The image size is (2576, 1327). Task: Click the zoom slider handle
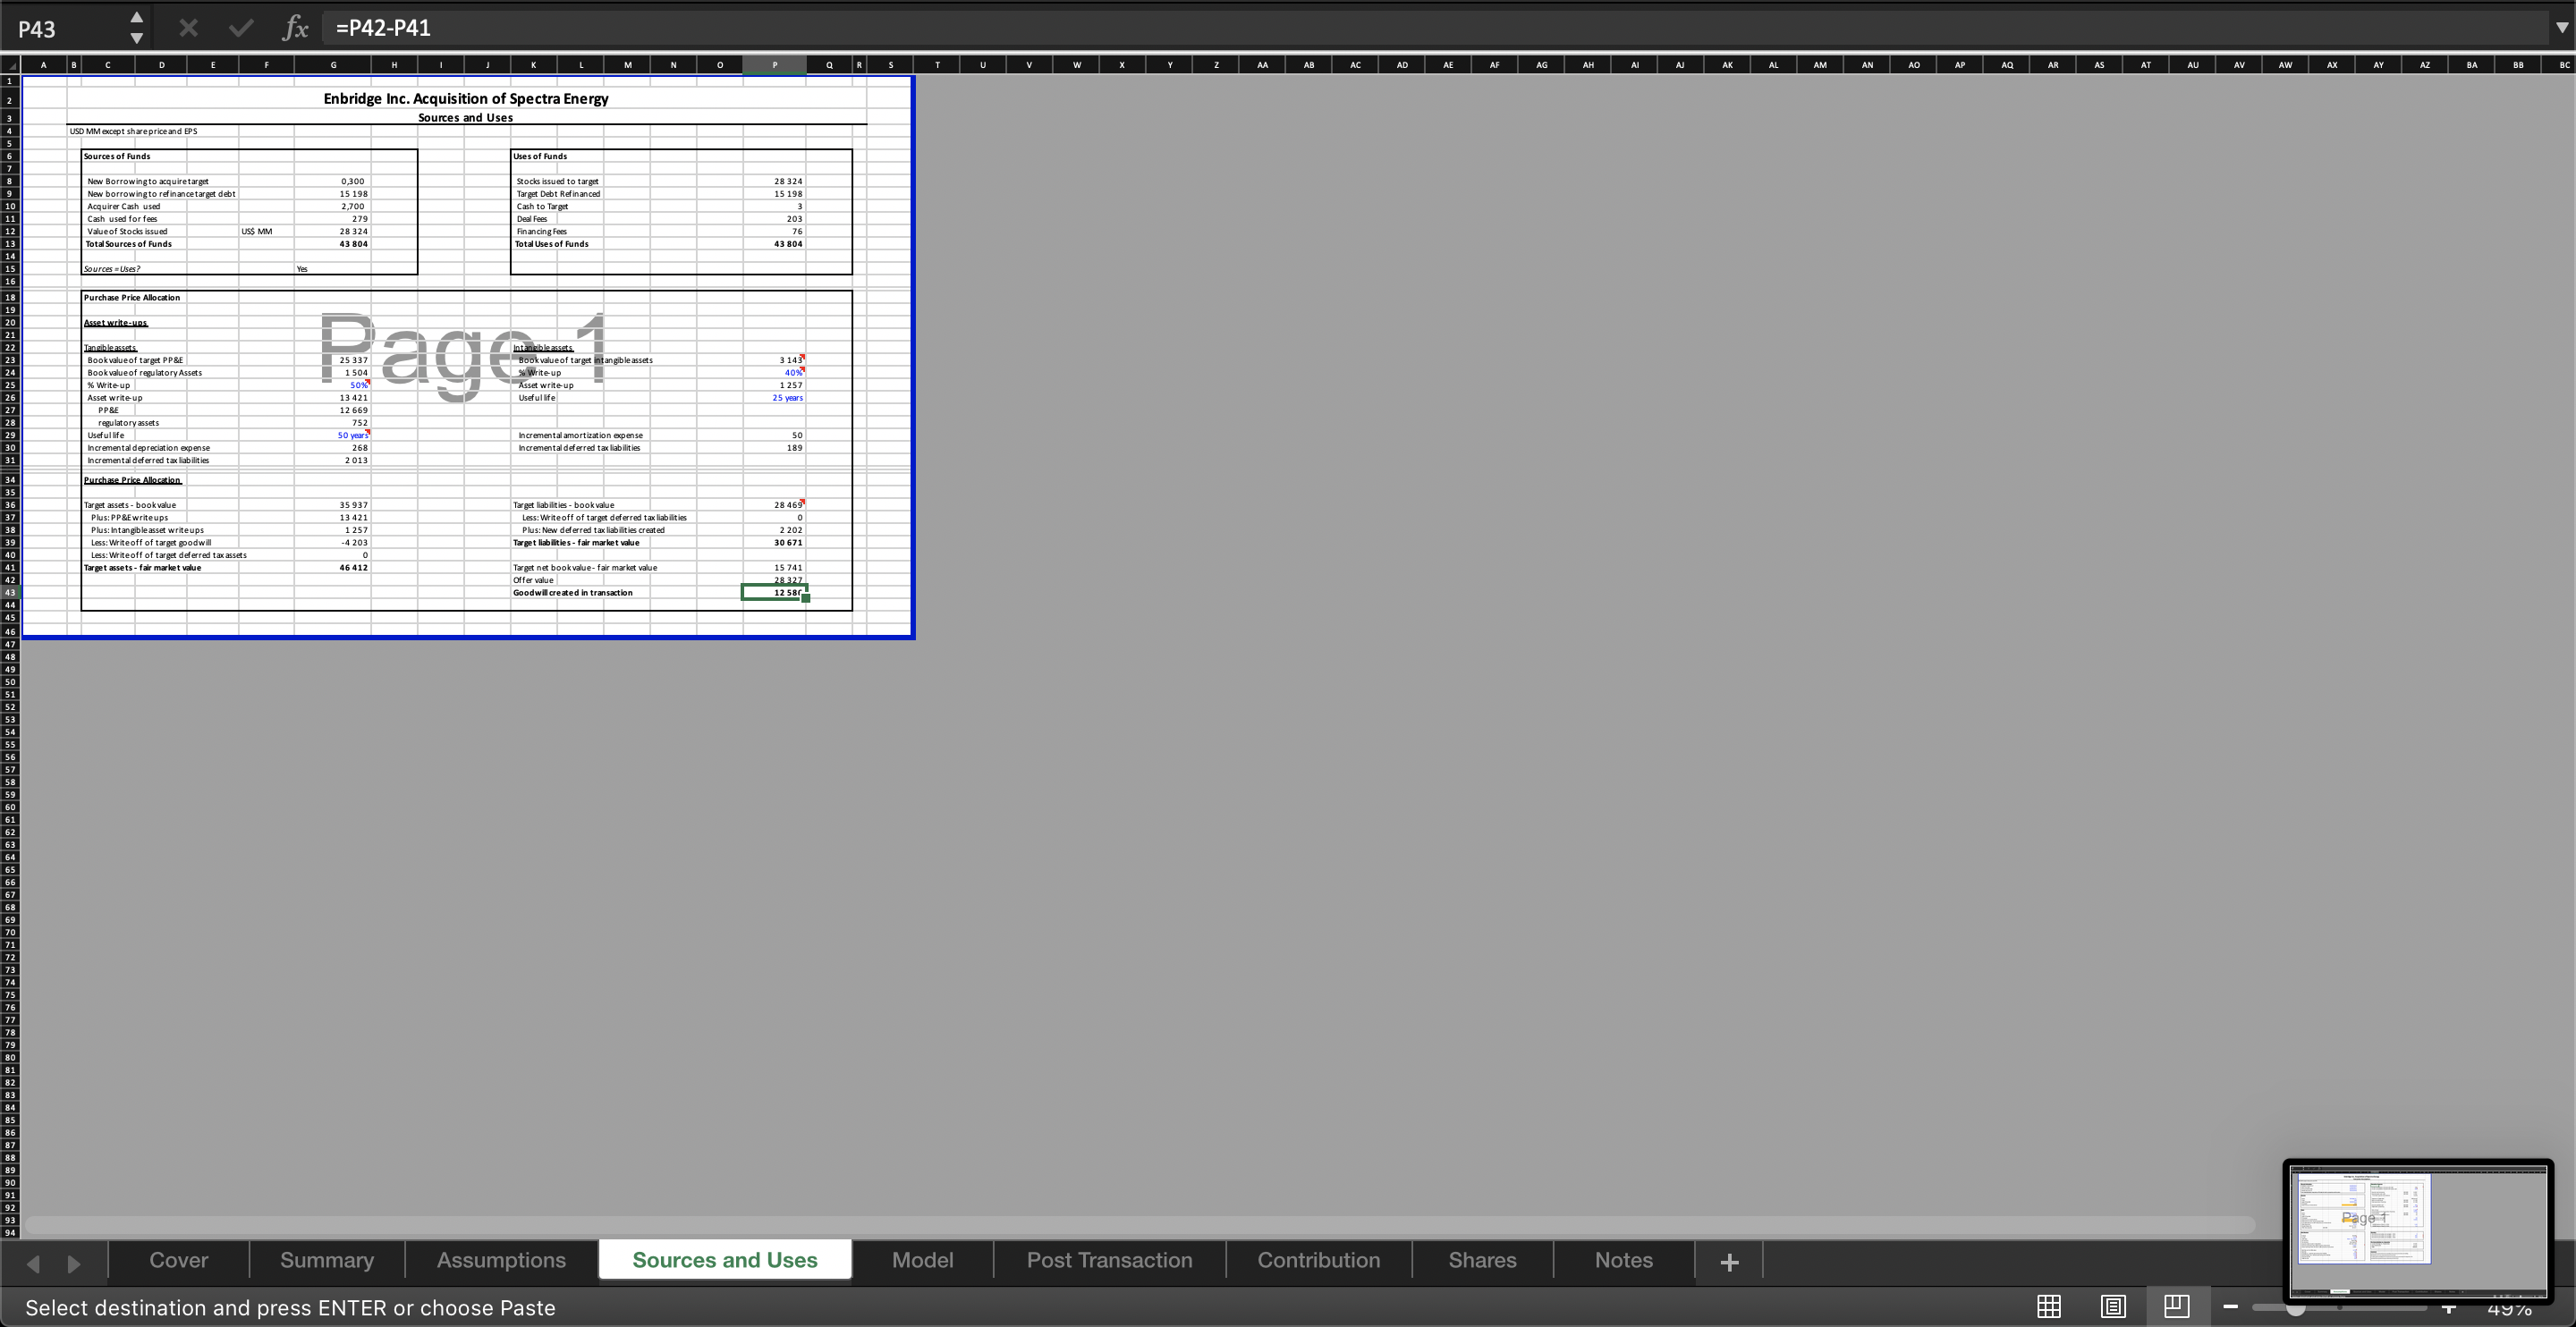click(x=2296, y=1307)
